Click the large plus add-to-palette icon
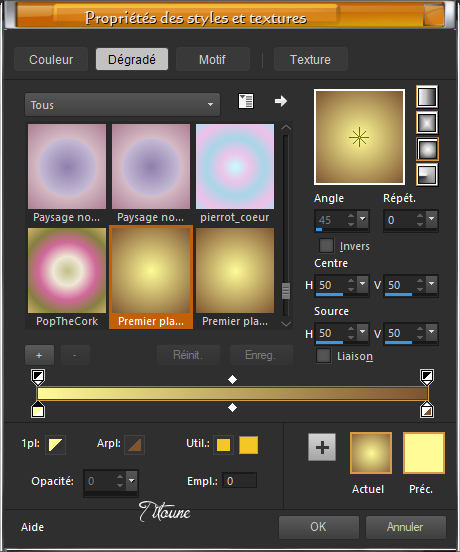This screenshot has width=460, height=552. pyautogui.click(x=322, y=447)
